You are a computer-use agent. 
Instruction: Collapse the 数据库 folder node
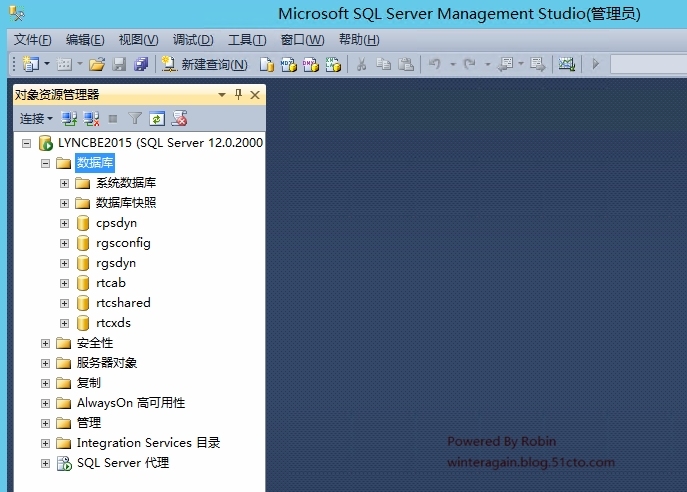[x=45, y=163]
